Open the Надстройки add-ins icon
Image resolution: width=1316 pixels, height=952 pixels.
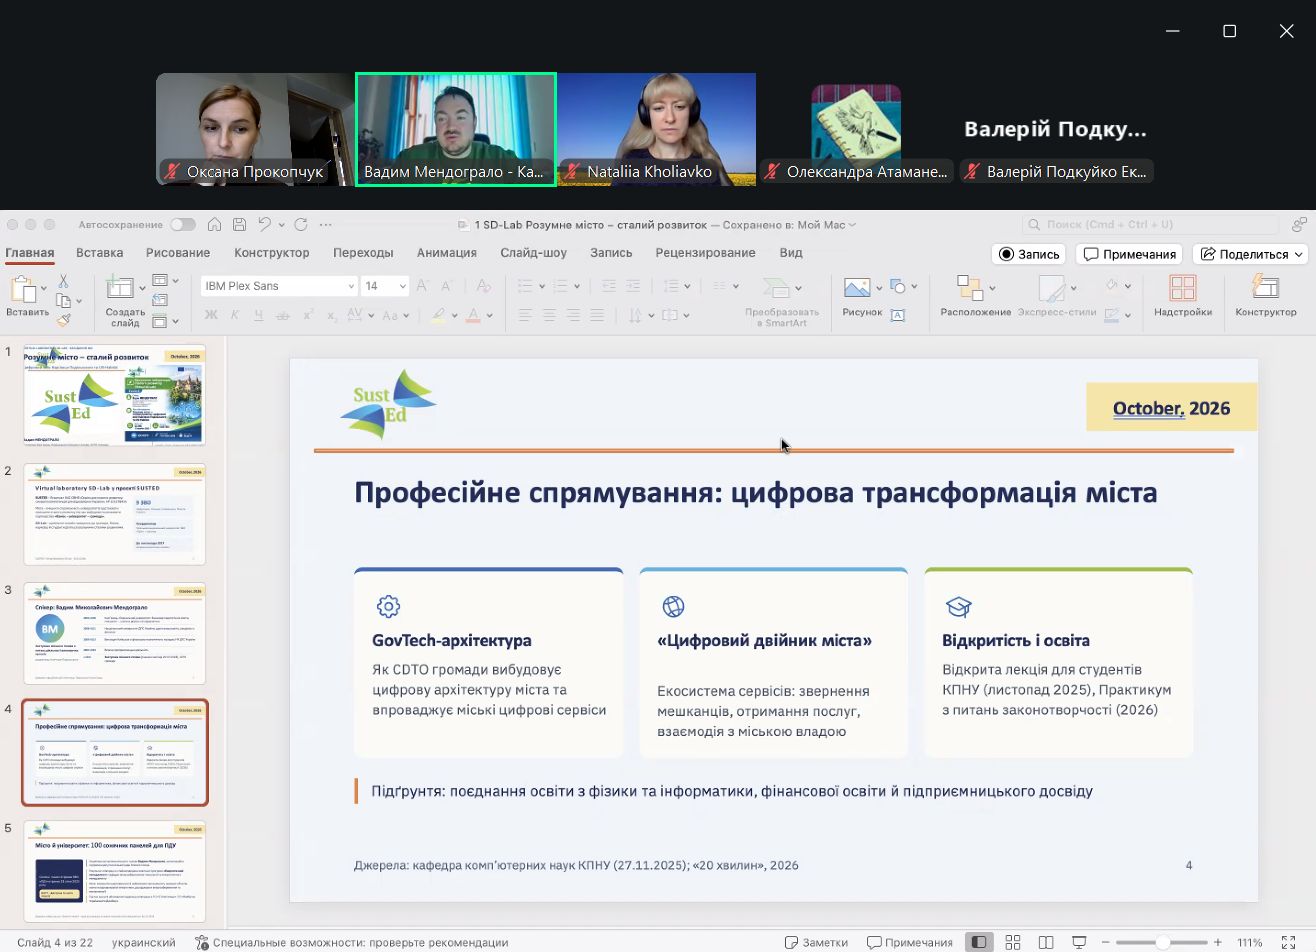click(x=1183, y=288)
